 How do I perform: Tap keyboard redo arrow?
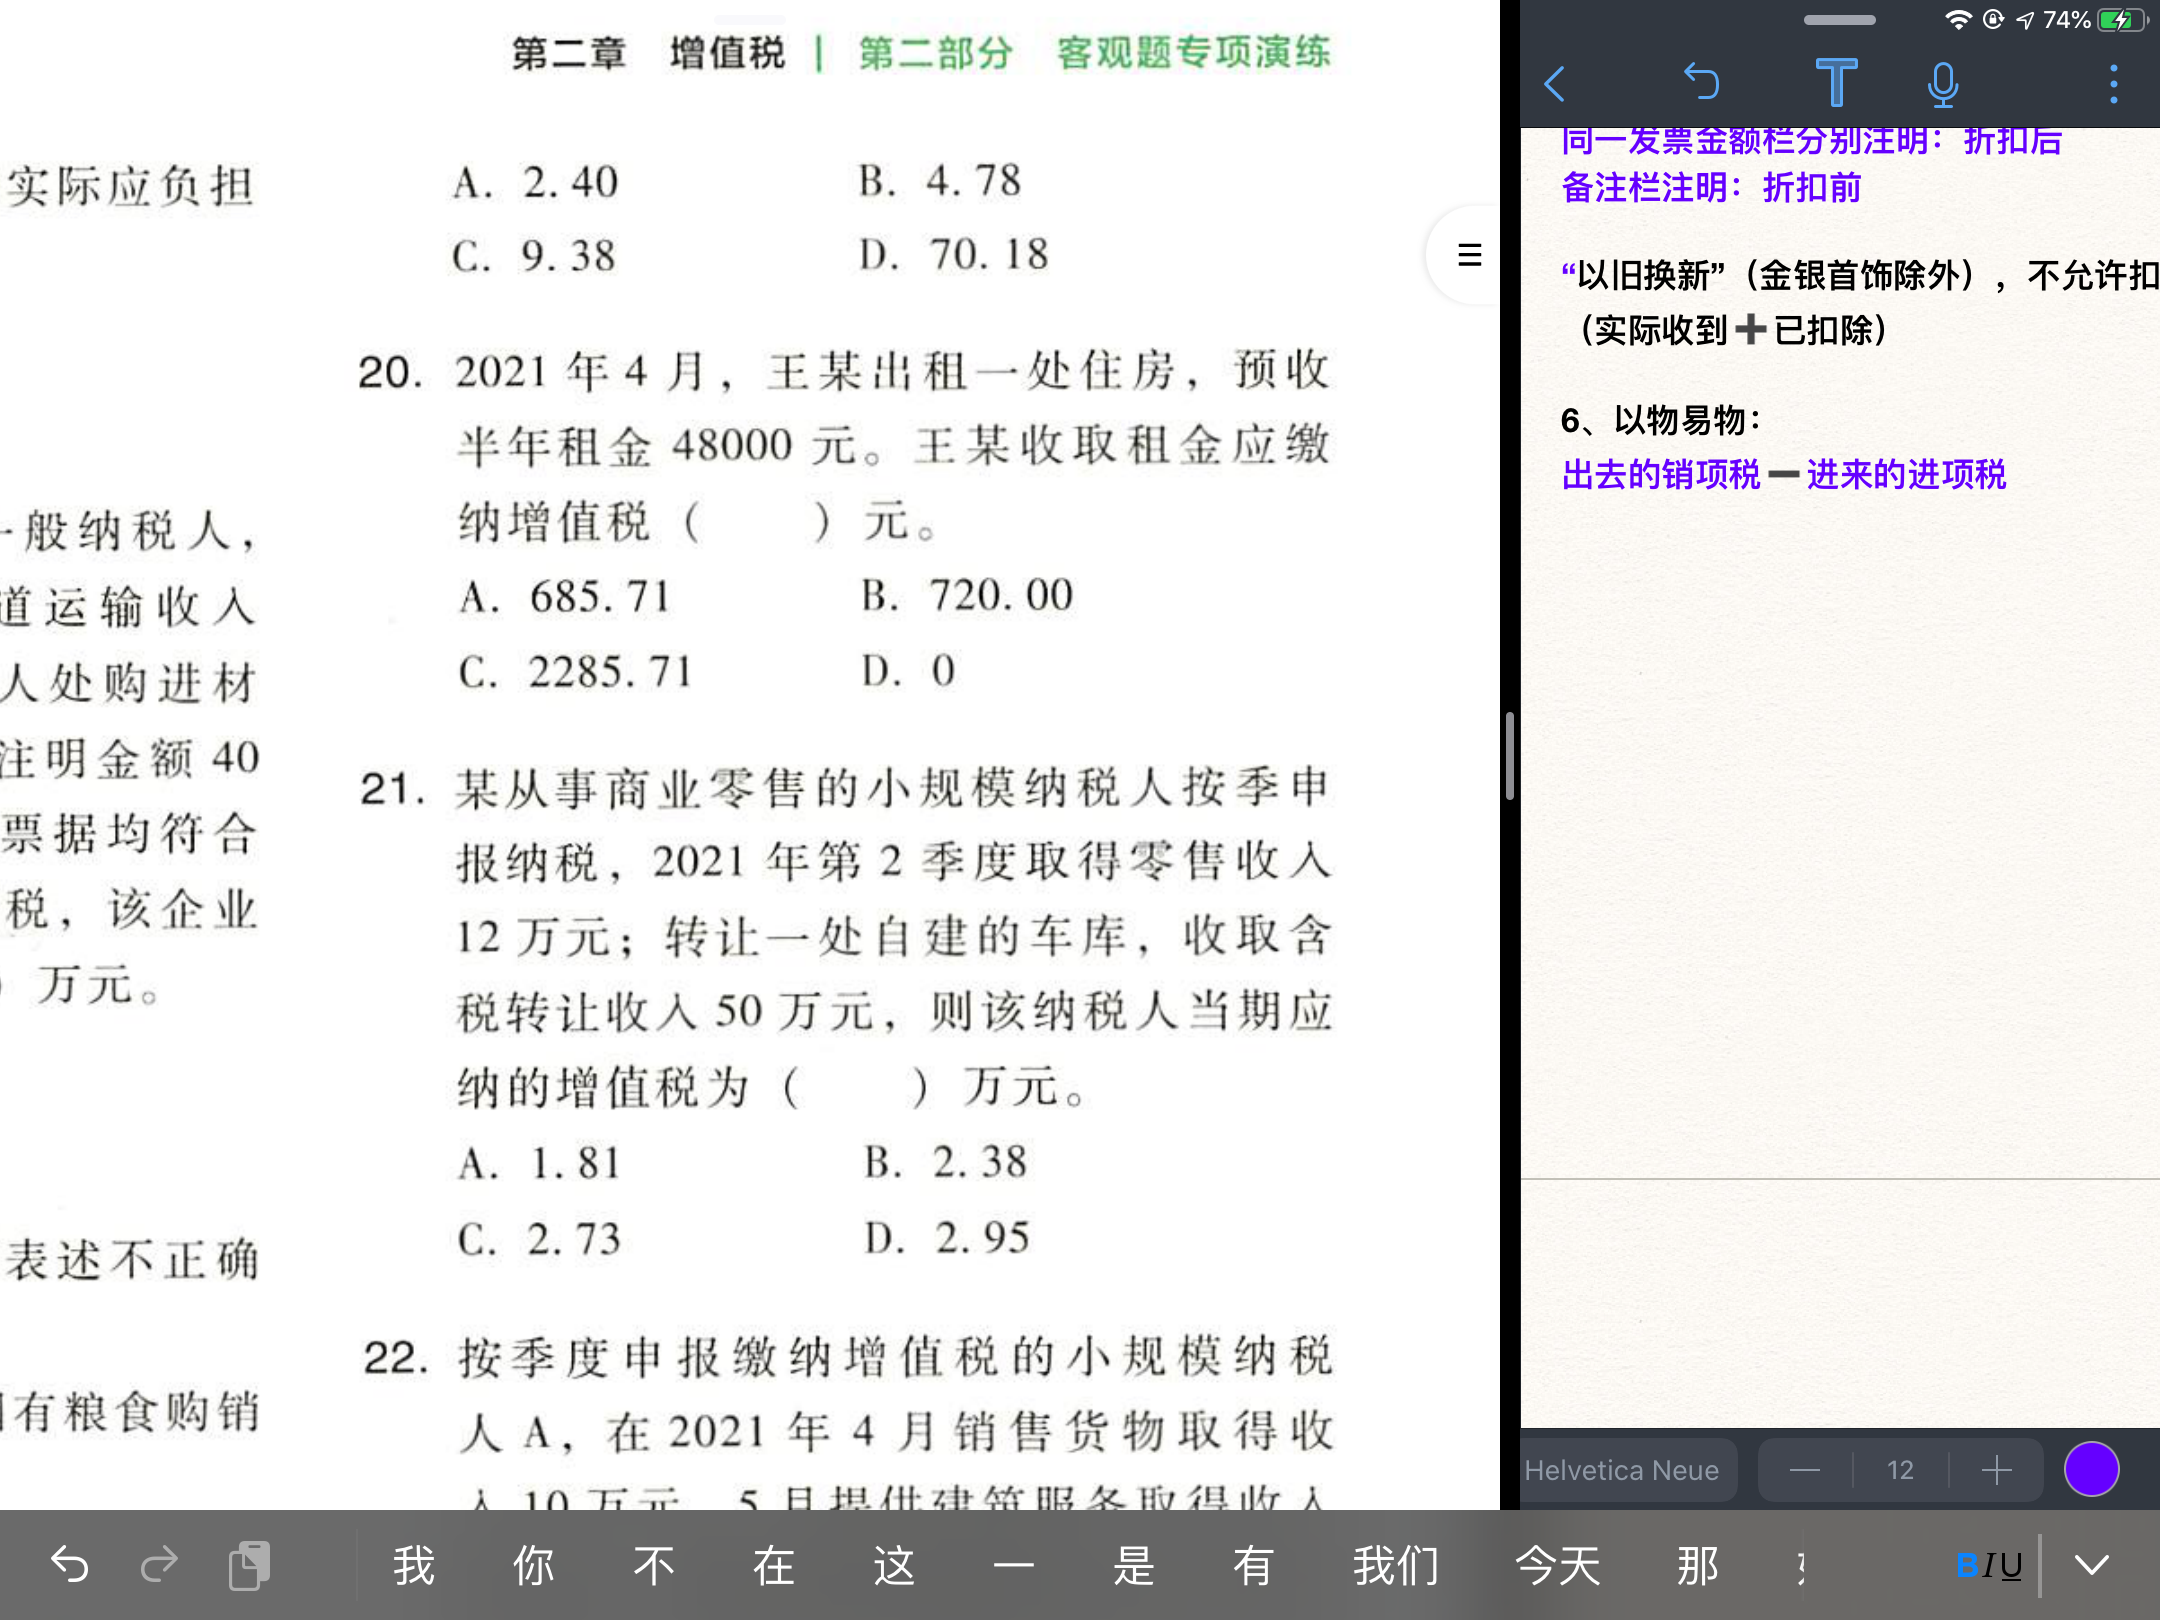(x=159, y=1565)
